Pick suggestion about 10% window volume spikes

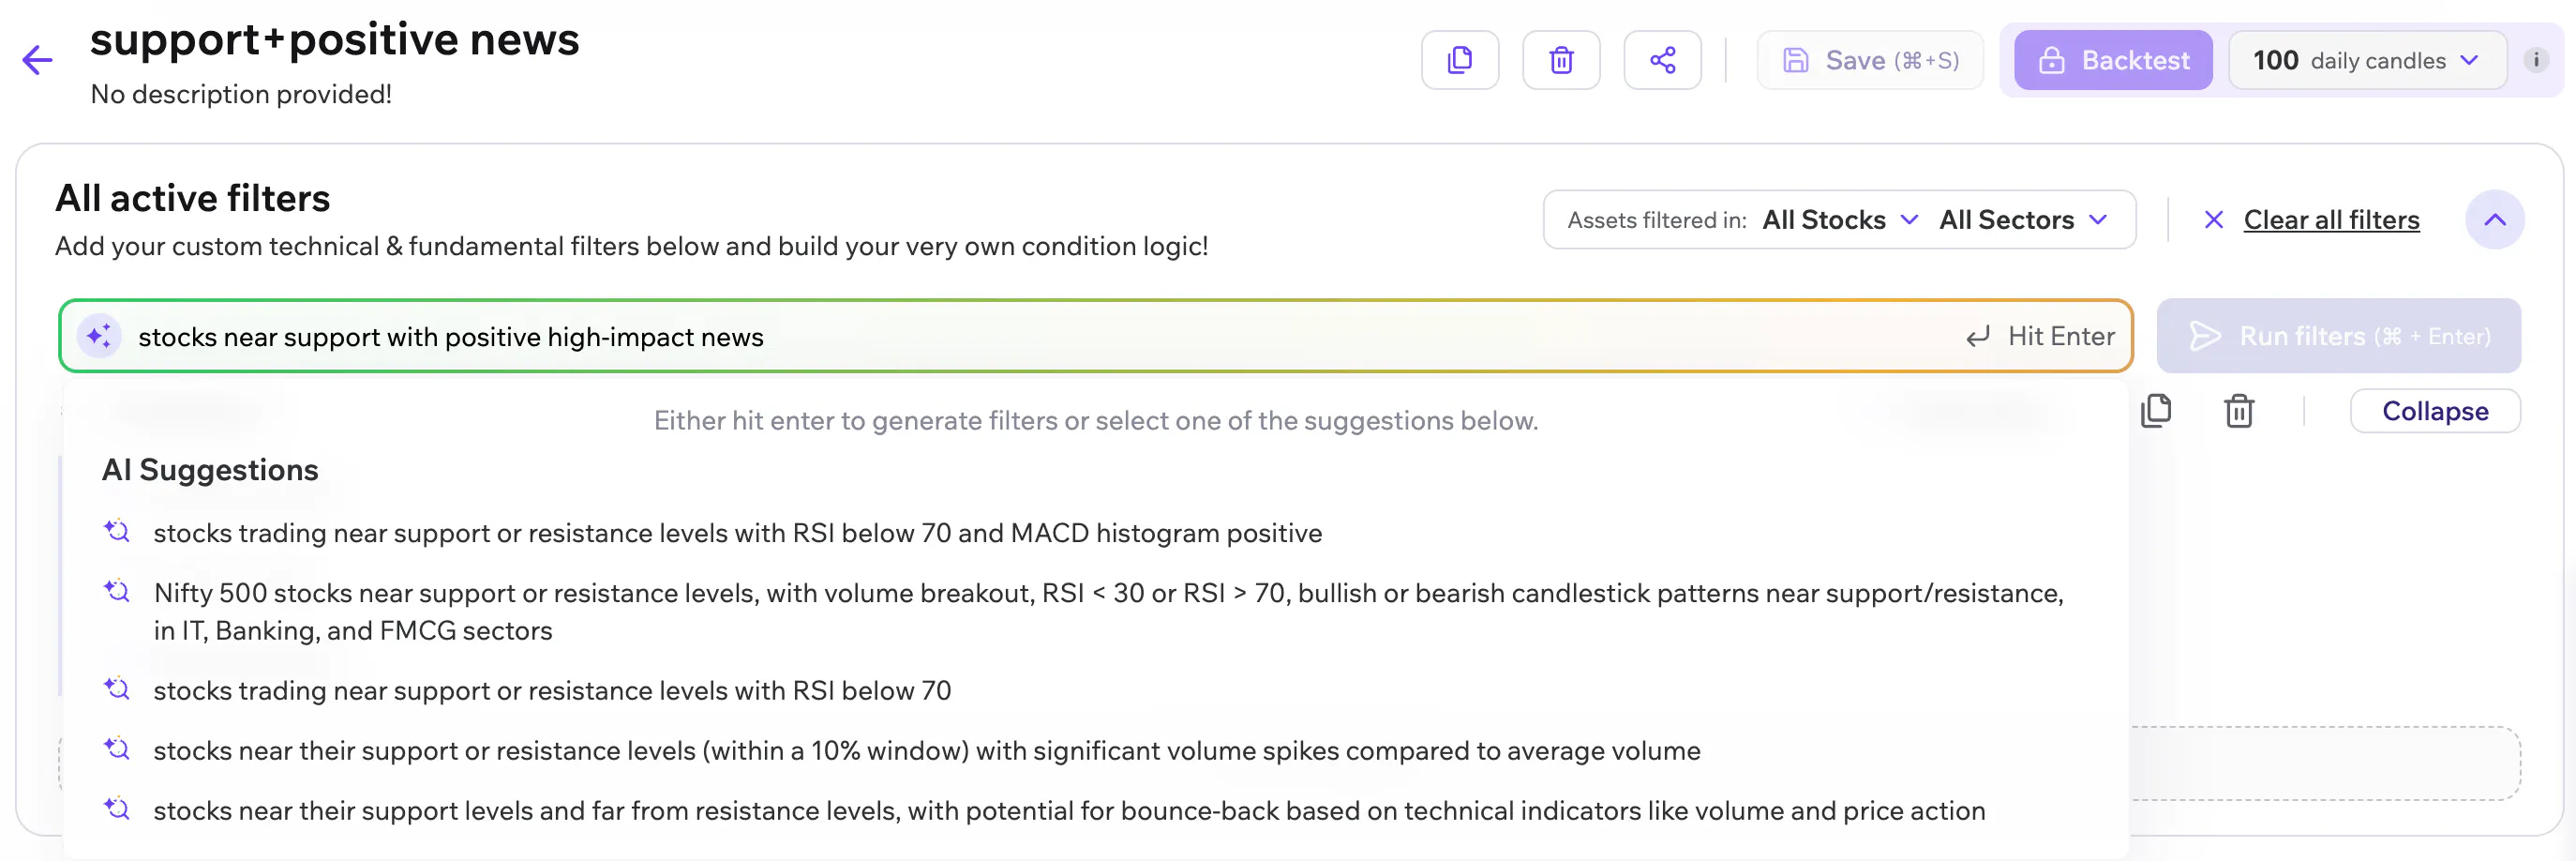pos(926,751)
